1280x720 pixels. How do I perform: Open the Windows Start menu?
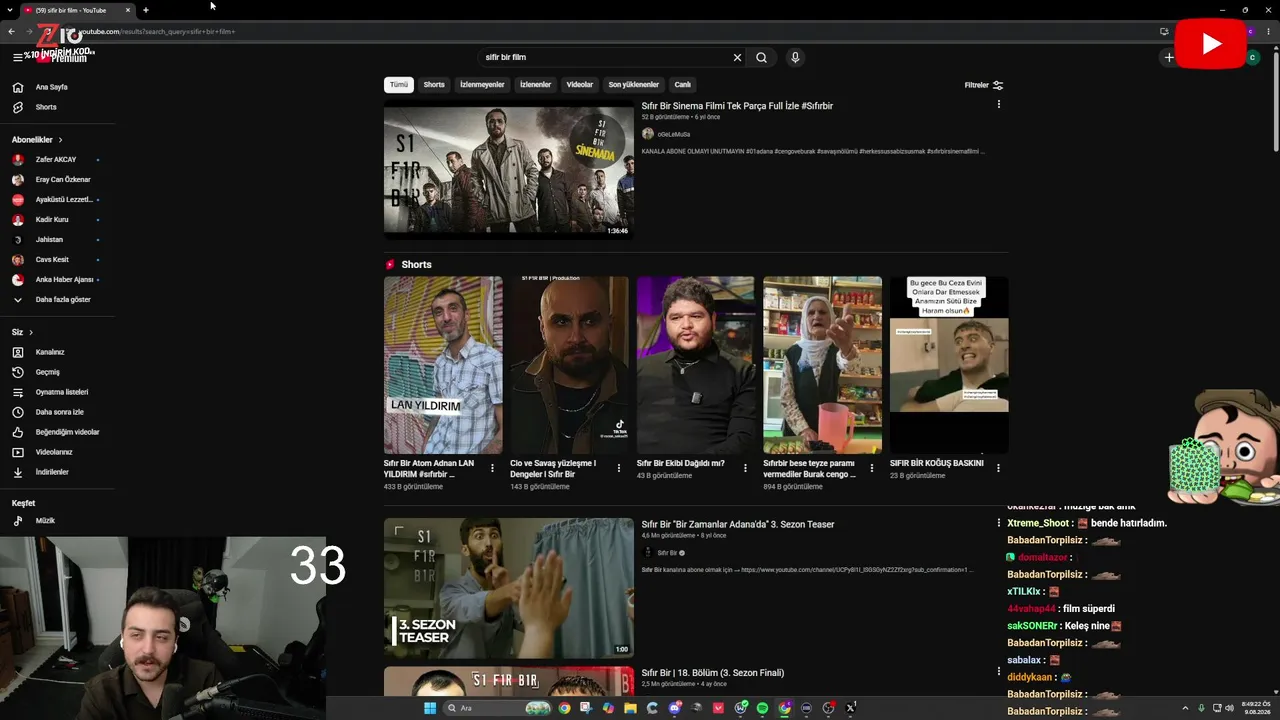tap(430, 708)
